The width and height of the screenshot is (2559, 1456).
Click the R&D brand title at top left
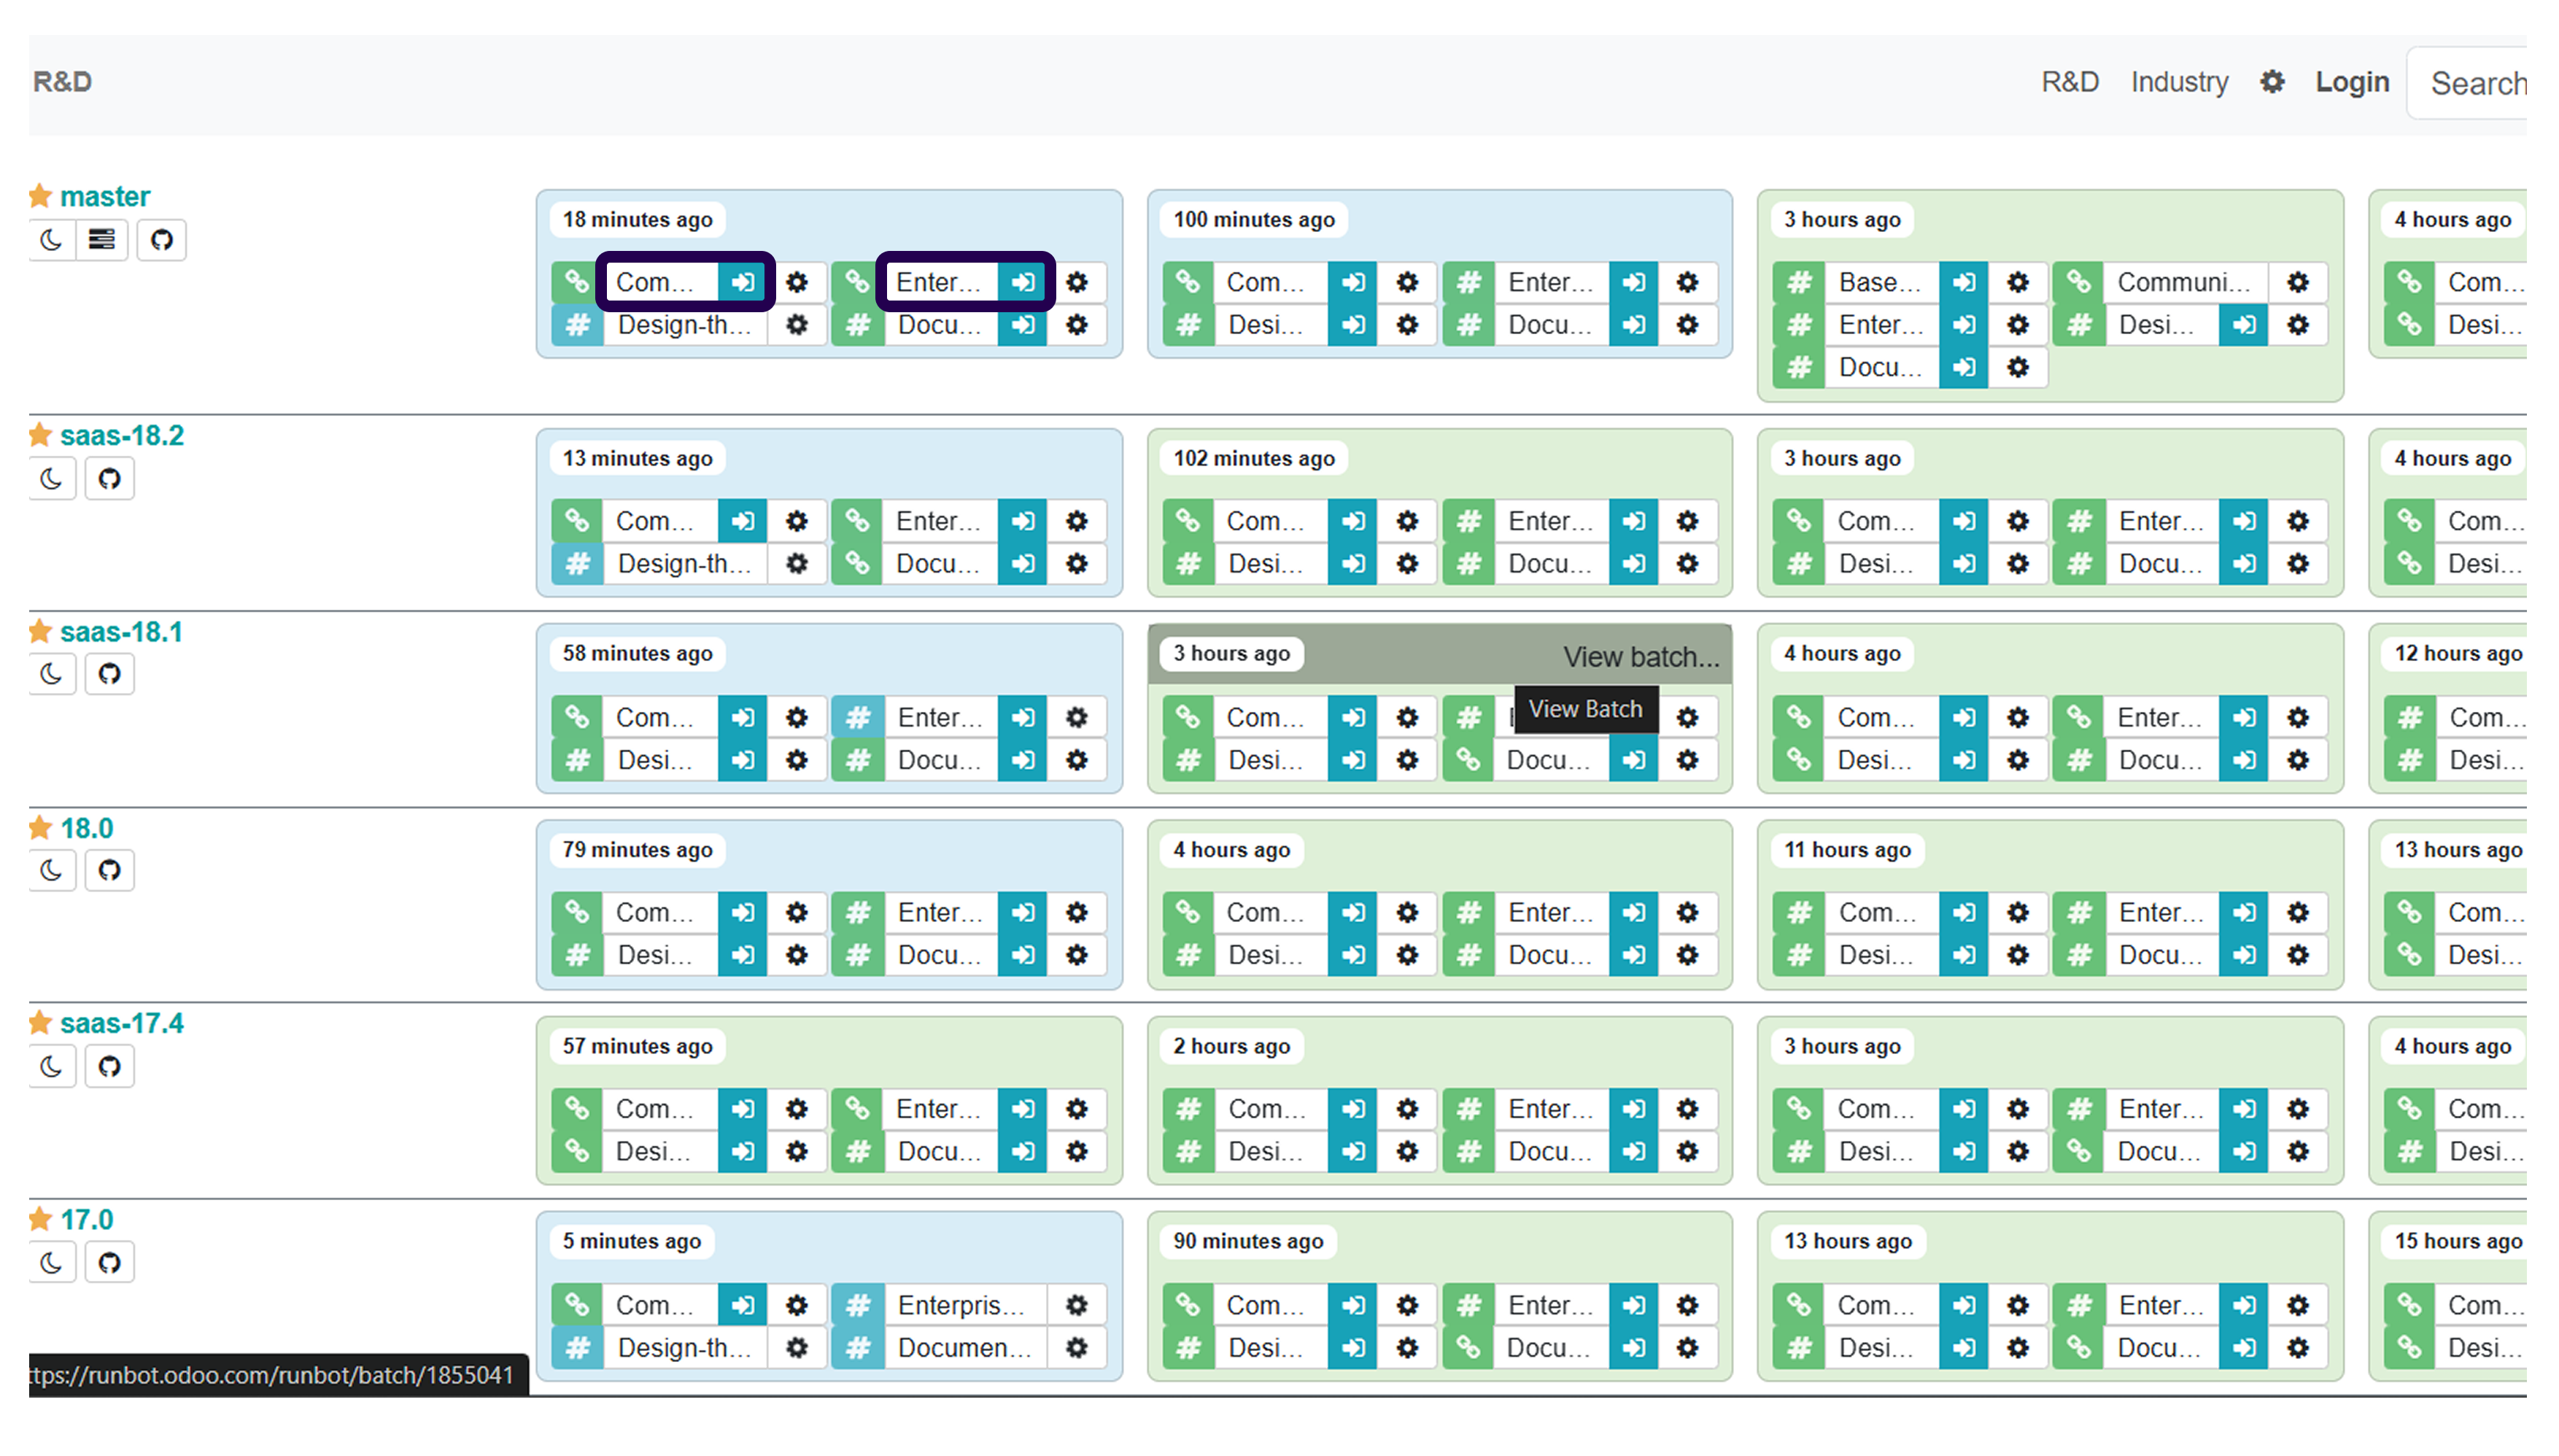tap(62, 82)
